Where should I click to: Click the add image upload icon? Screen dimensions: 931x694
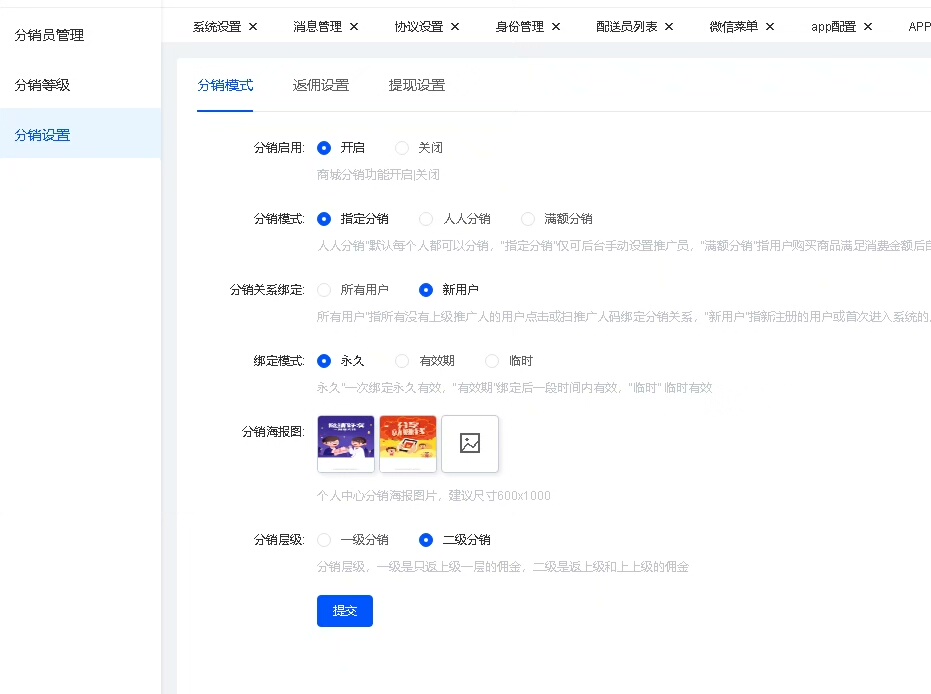pos(470,444)
